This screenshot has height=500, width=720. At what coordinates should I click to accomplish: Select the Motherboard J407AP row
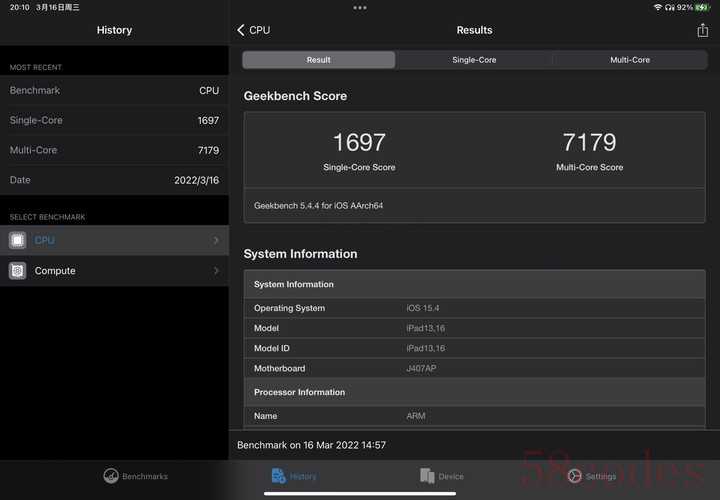click(x=476, y=368)
